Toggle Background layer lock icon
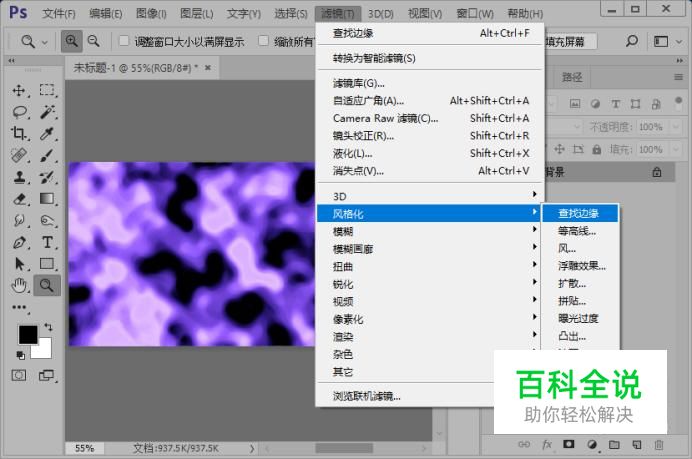The image size is (692, 459). coord(657,172)
